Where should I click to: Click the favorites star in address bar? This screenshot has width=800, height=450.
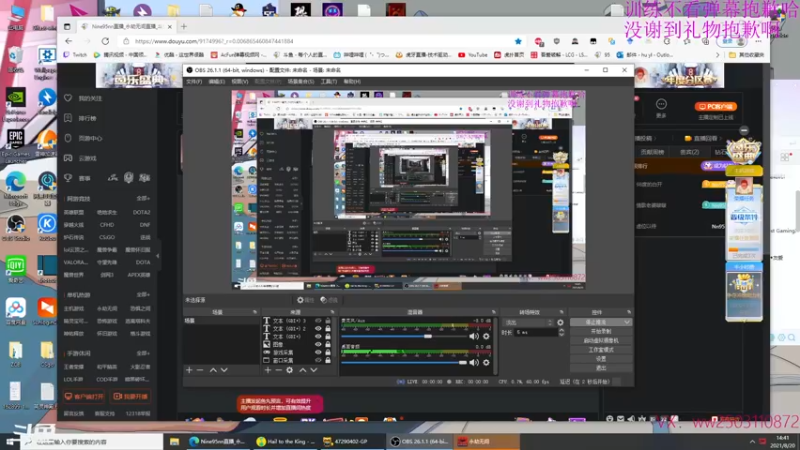pos(518,41)
